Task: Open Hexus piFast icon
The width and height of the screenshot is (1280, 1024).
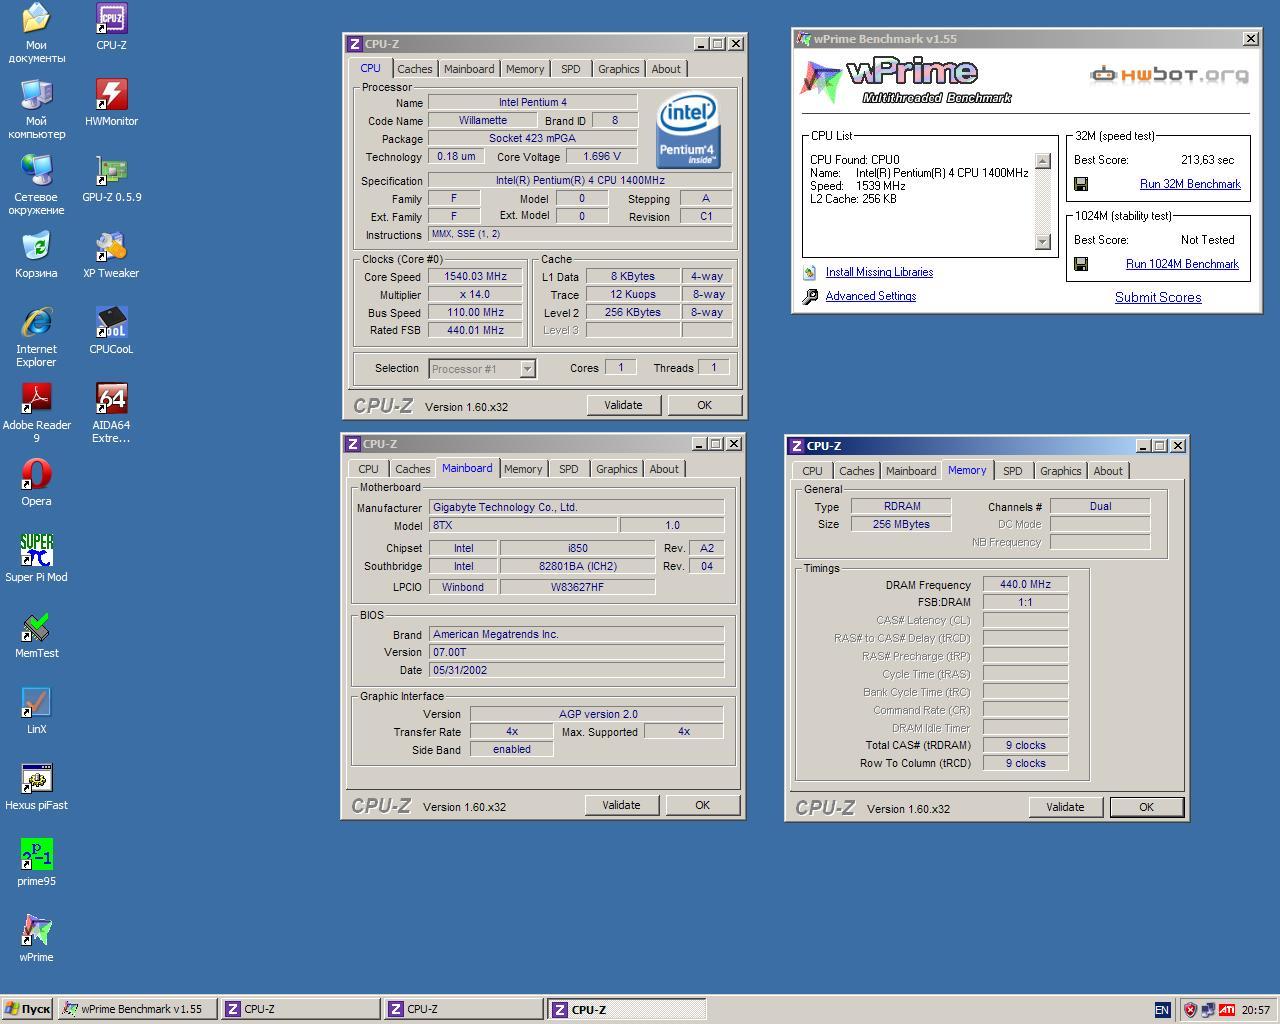Action: [36, 786]
